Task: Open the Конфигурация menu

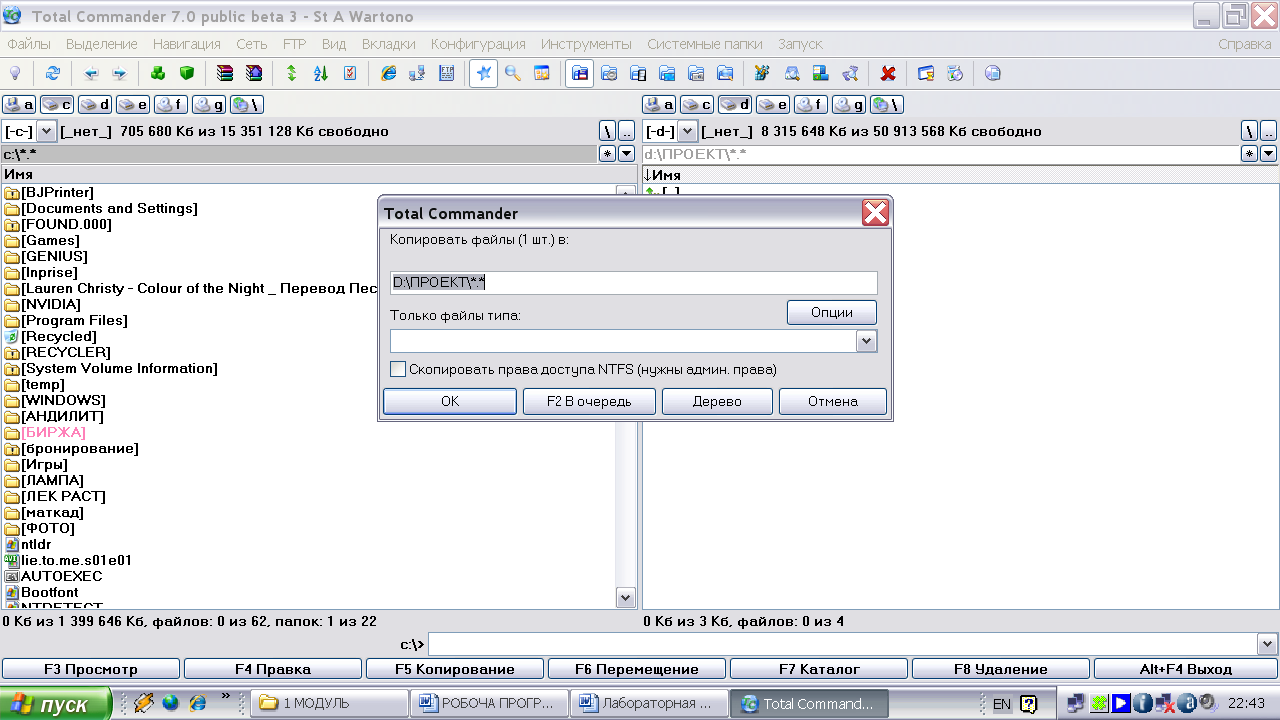Action: click(x=478, y=44)
